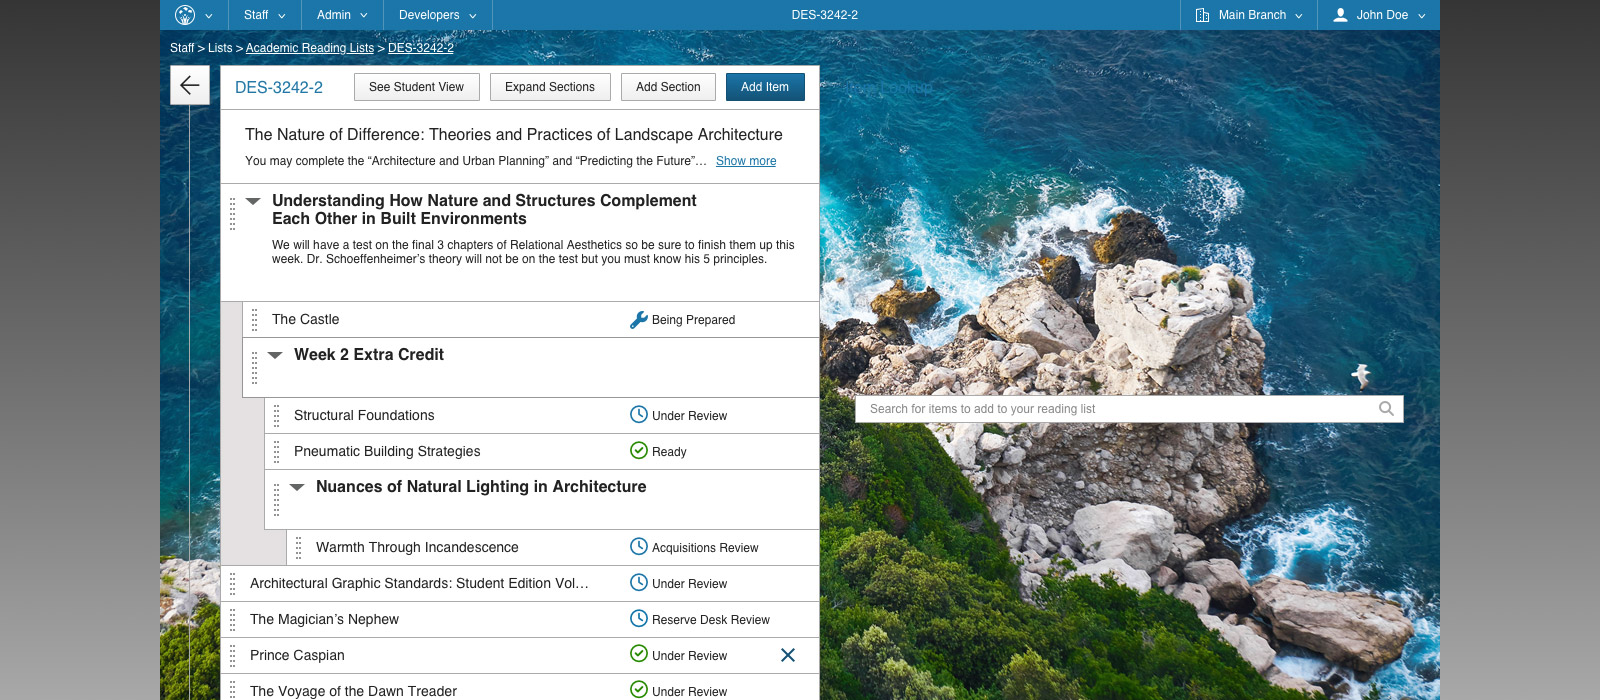Click the See Student View button
The image size is (1600, 700).
[x=416, y=87]
